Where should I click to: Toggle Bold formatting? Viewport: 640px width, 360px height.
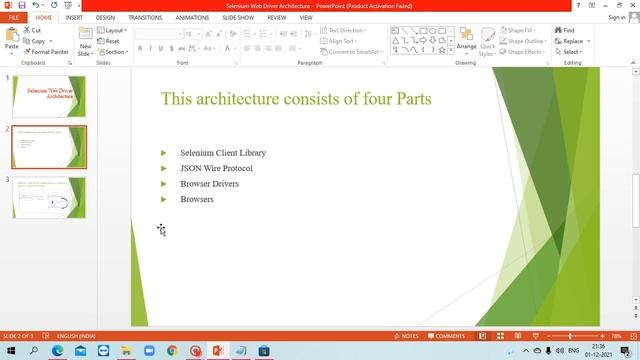140,48
